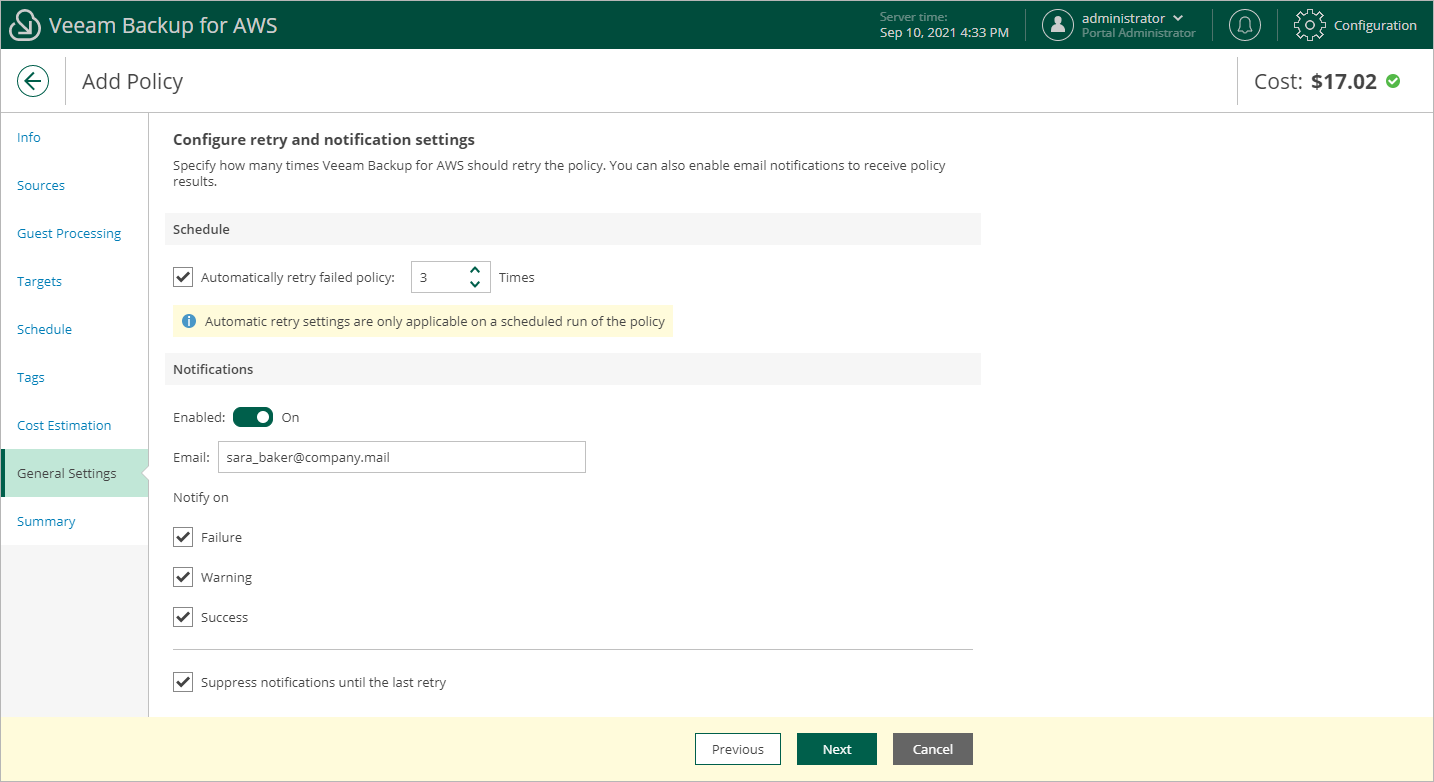Click the green cost status checkmark
This screenshot has height=782, width=1434.
click(x=1393, y=81)
